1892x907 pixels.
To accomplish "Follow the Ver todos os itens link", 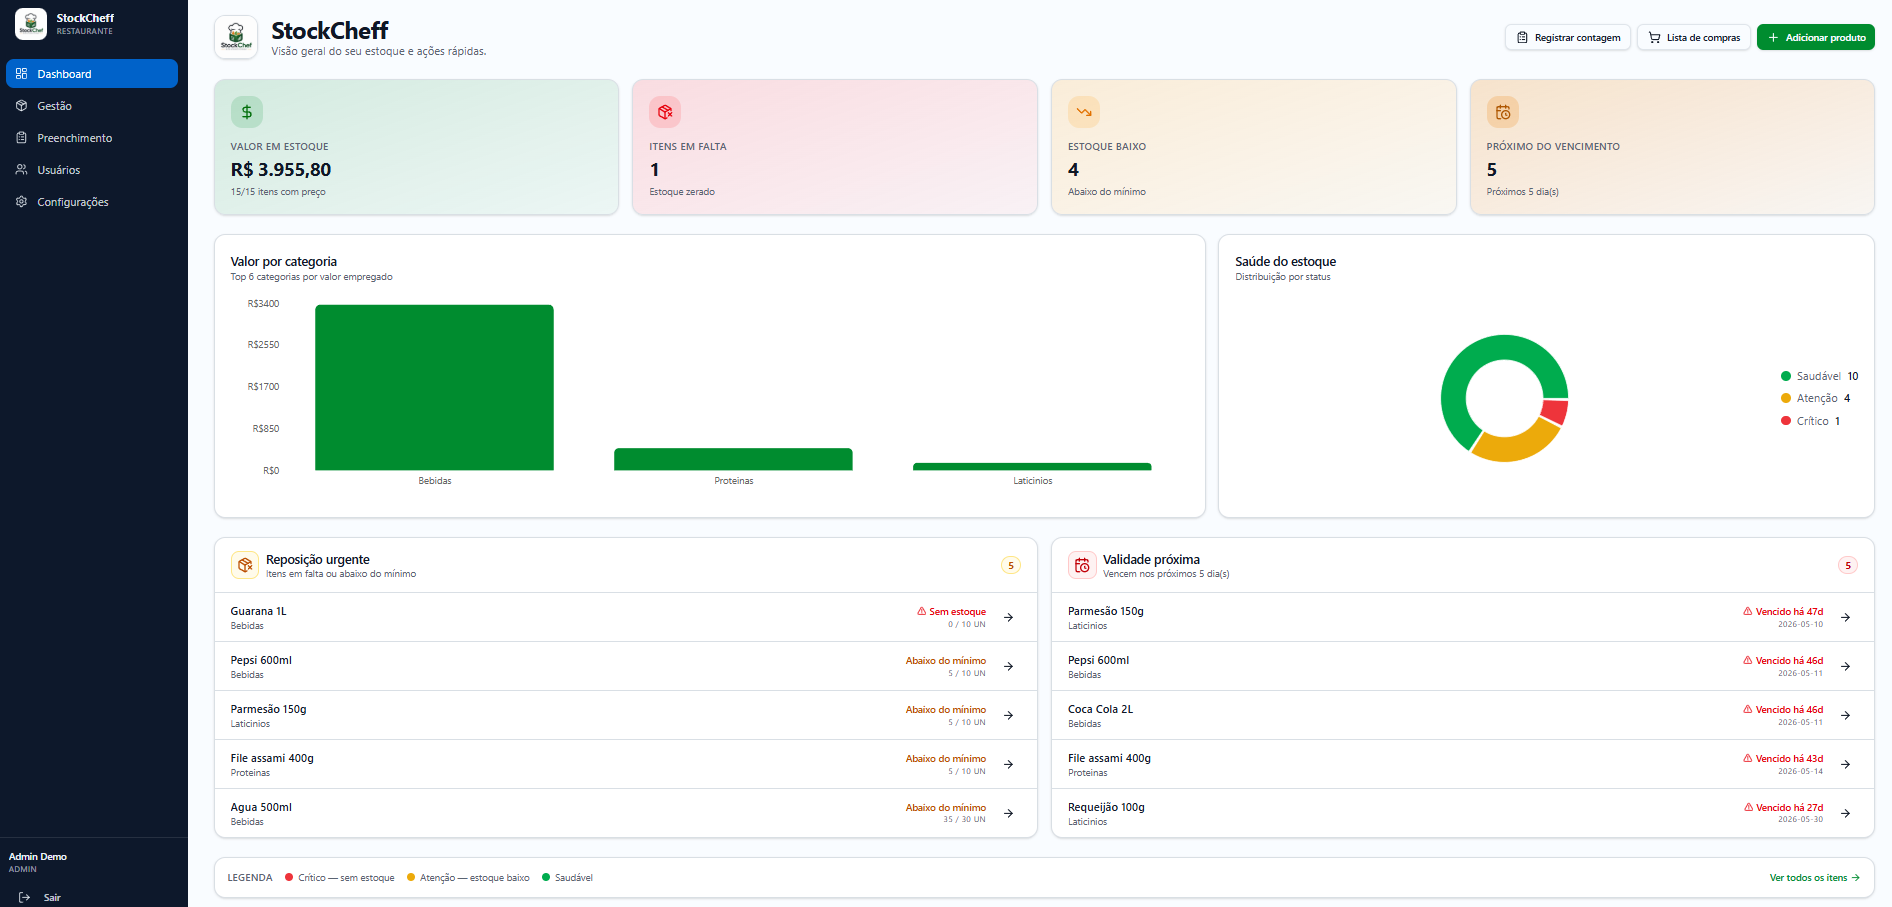I will 1815,878.
